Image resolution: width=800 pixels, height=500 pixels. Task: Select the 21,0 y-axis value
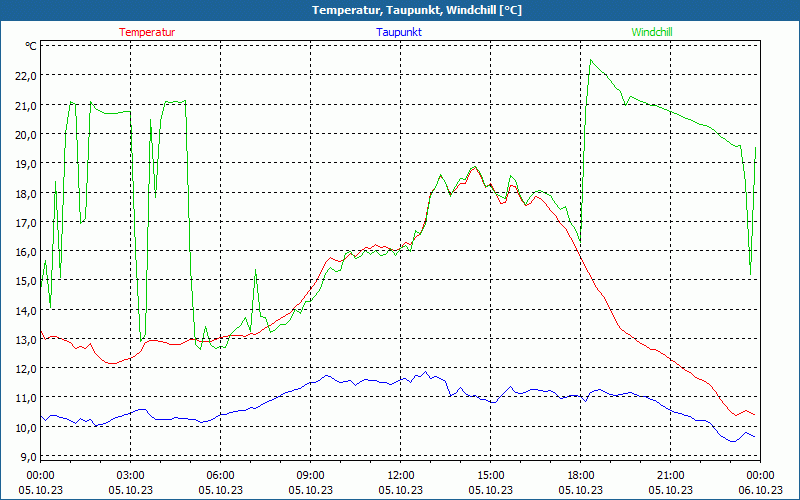pyautogui.click(x=27, y=105)
